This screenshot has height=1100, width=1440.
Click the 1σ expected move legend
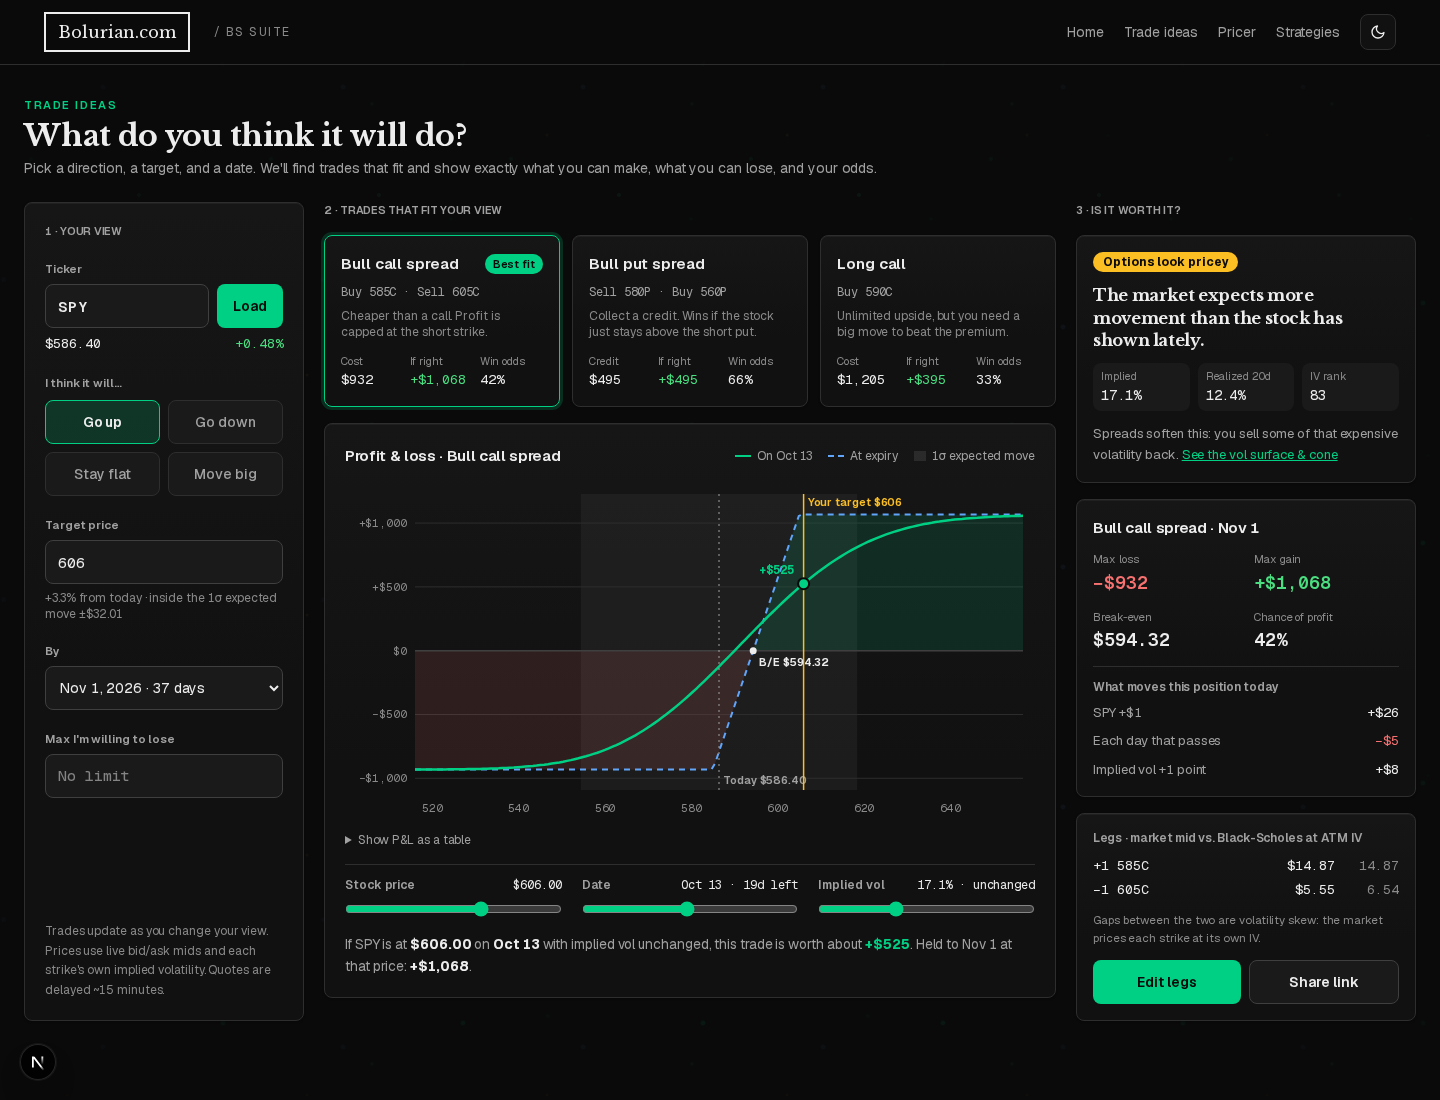pyautogui.click(x=974, y=456)
